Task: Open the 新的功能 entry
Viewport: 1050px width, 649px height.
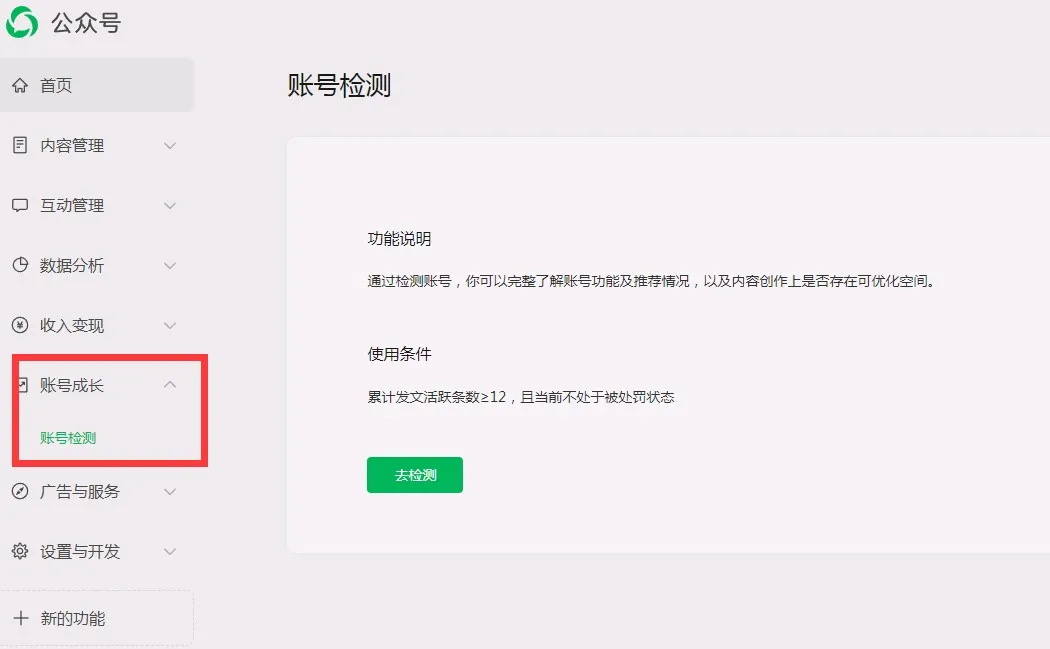Action: click(72, 619)
